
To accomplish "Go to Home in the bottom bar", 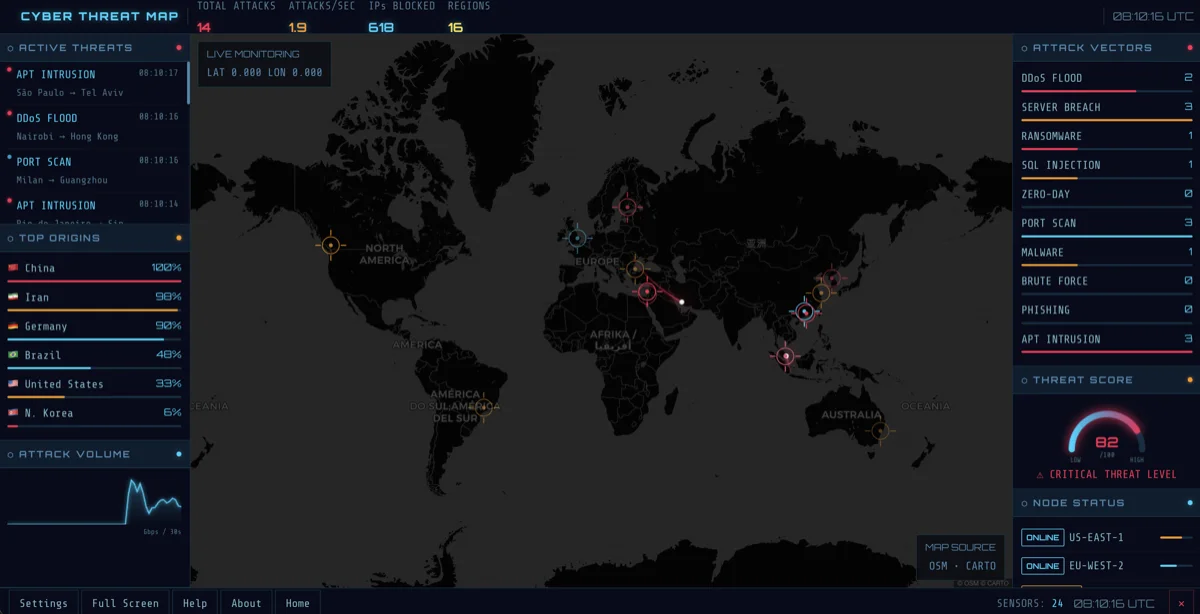I will [297, 603].
